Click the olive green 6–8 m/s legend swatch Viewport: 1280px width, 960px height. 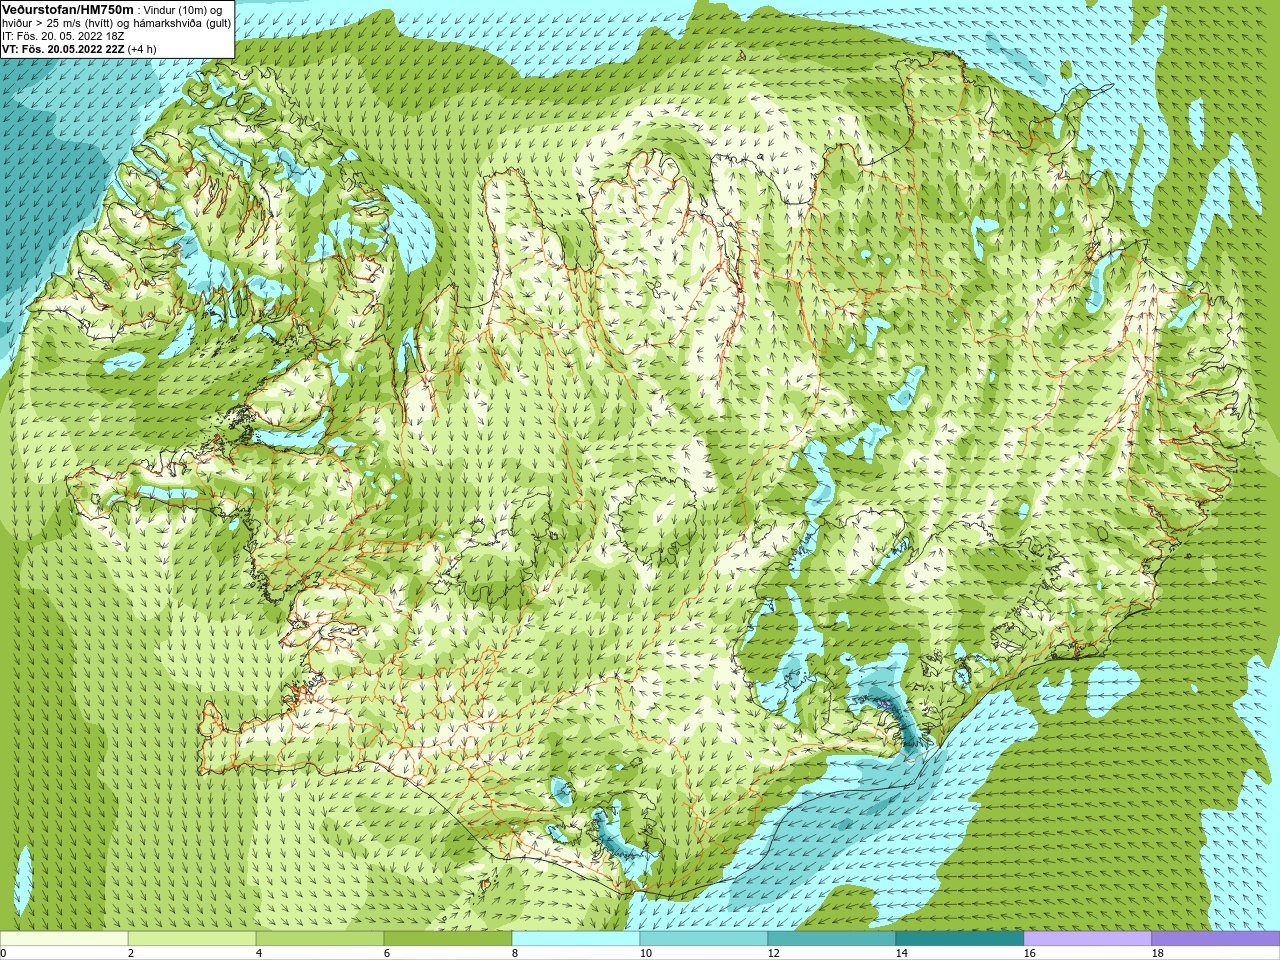click(x=448, y=939)
